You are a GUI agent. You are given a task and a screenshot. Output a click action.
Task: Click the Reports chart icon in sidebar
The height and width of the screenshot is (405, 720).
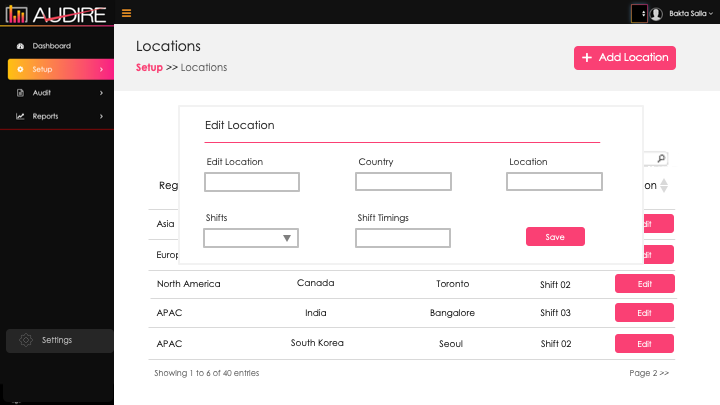click(21, 116)
